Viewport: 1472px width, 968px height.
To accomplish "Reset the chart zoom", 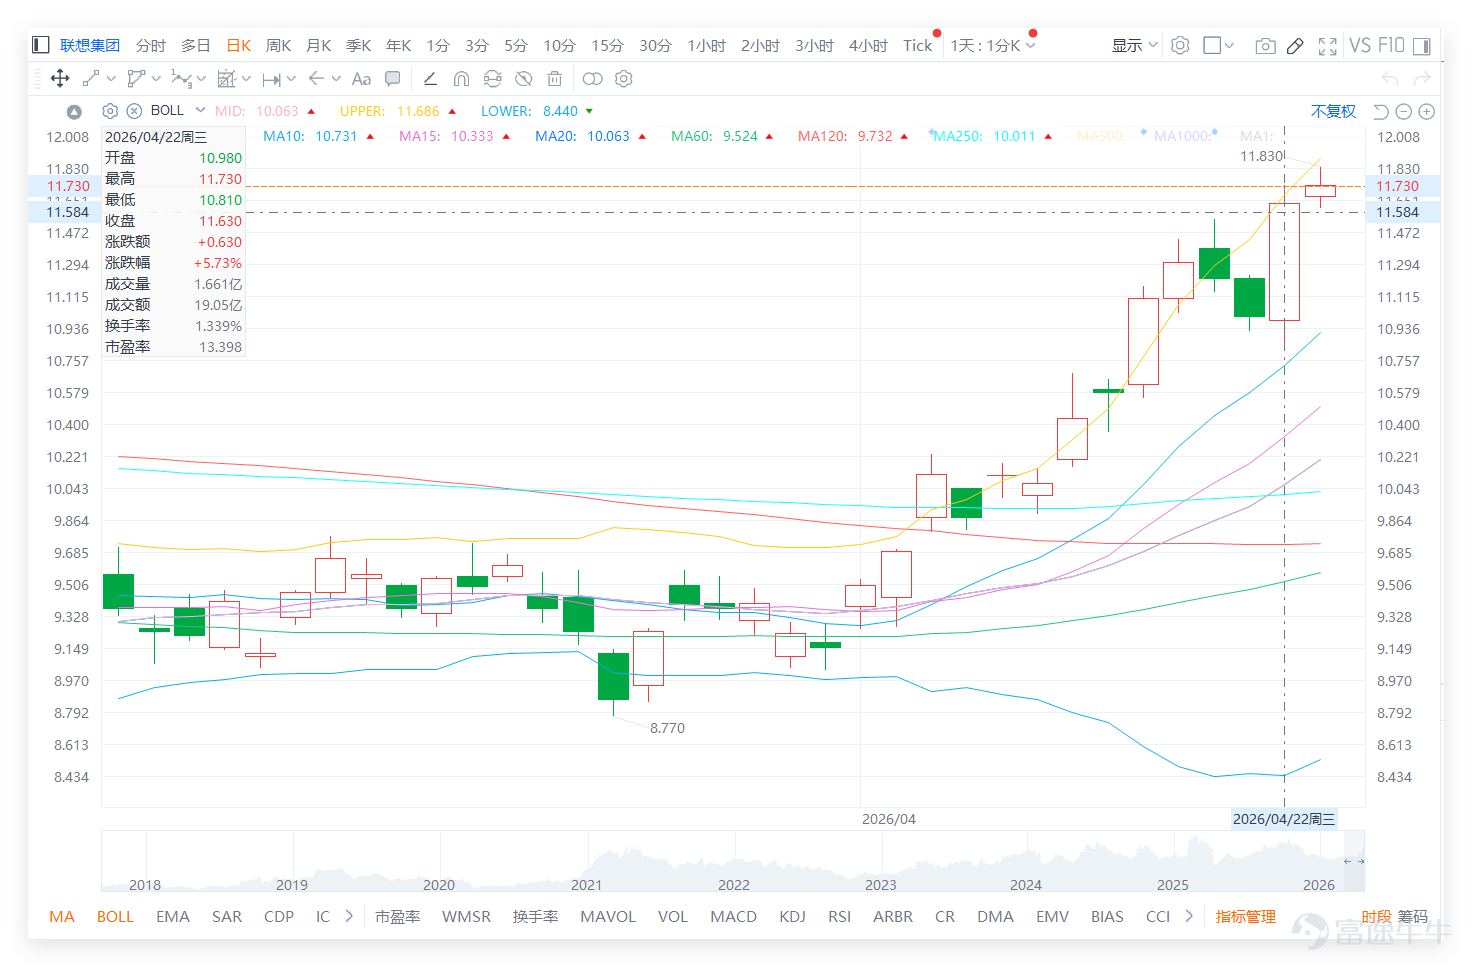I will [x=1381, y=111].
